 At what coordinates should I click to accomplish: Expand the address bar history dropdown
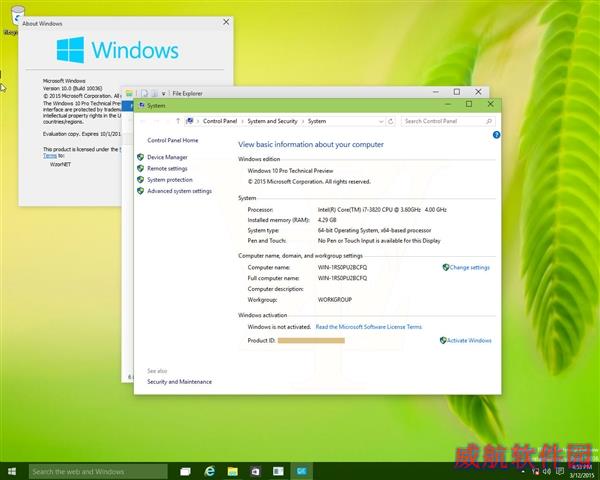(381, 121)
